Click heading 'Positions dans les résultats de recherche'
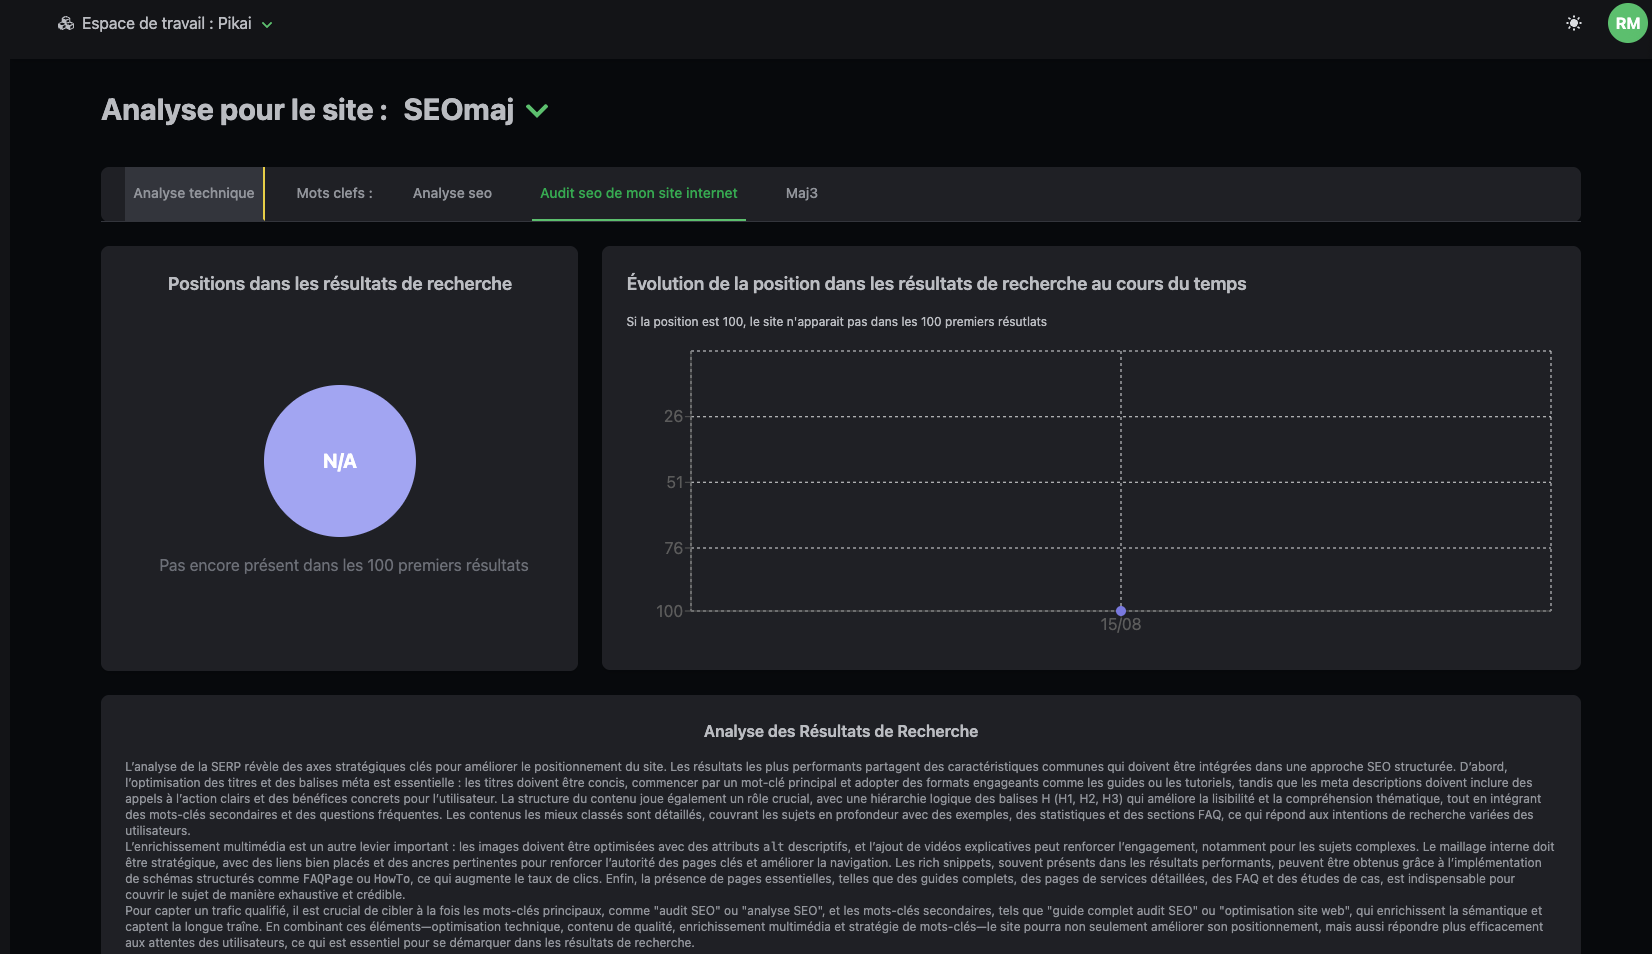1652x954 pixels. point(340,284)
